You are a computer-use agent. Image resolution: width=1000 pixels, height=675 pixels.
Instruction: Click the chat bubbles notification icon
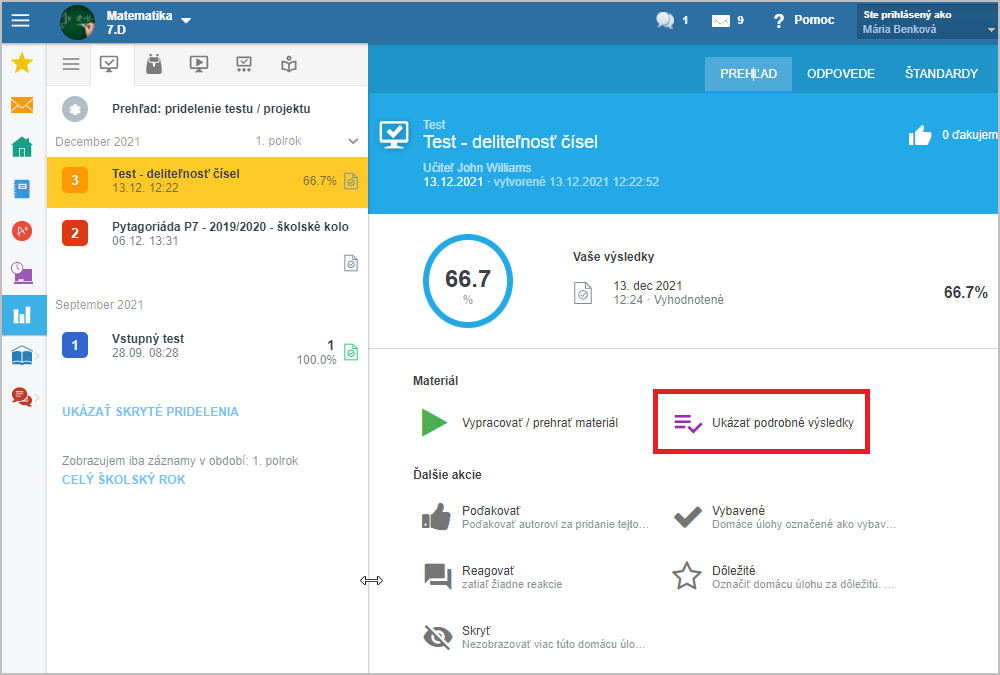click(x=665, y=20)
